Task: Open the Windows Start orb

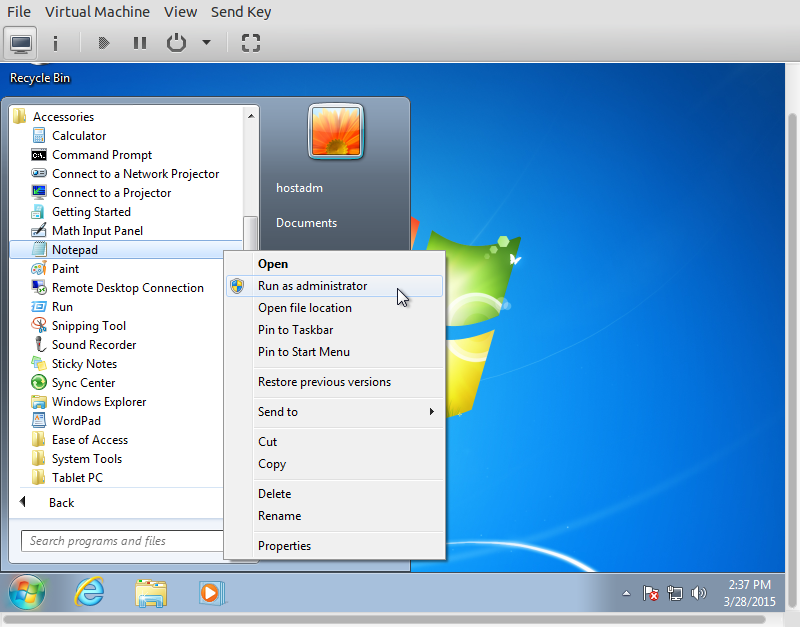Action: pos(28,592)
